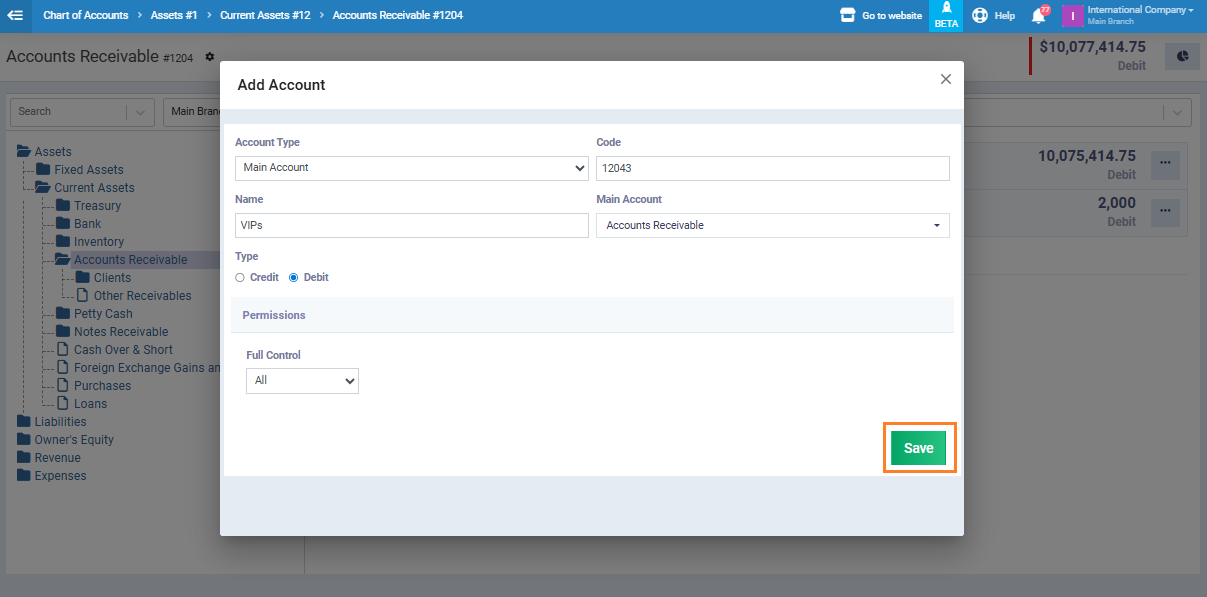Open the International Company account menu

pos(1140,15)
